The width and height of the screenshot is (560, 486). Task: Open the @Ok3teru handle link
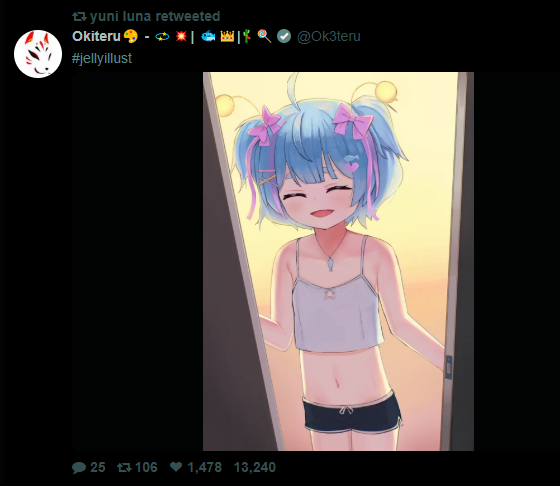pos(329,36)
